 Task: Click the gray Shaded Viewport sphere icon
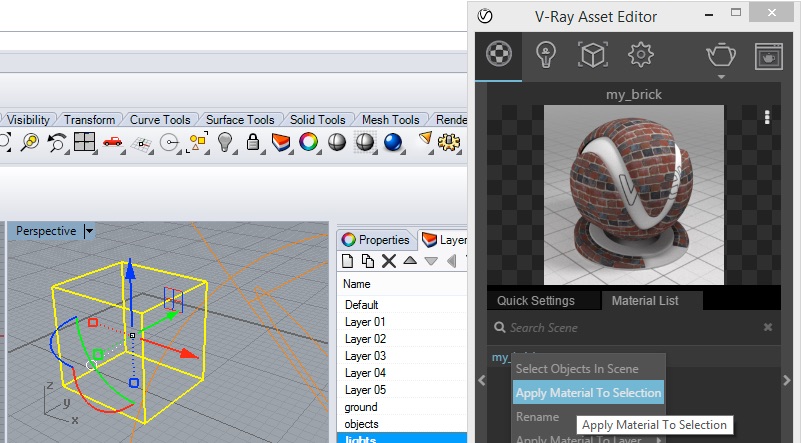(x=337, y=142)
